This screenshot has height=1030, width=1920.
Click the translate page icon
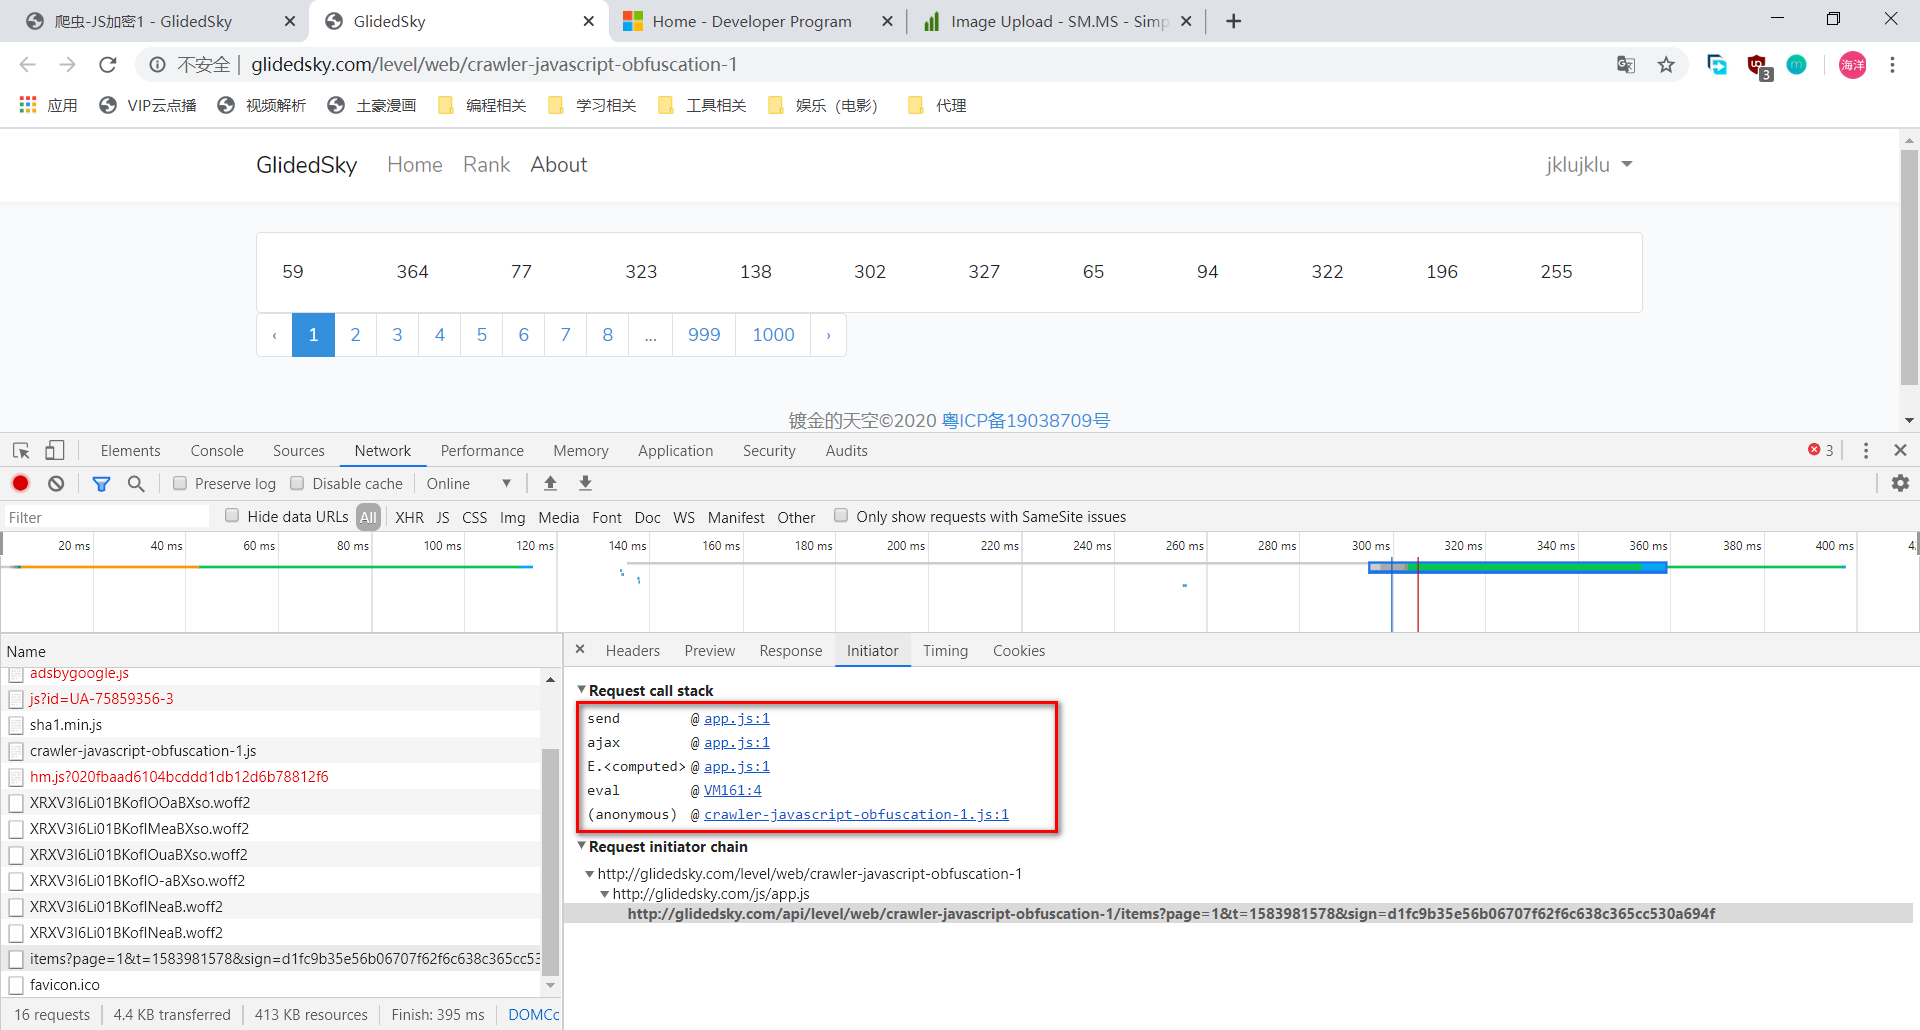[x=1626, y=65]
